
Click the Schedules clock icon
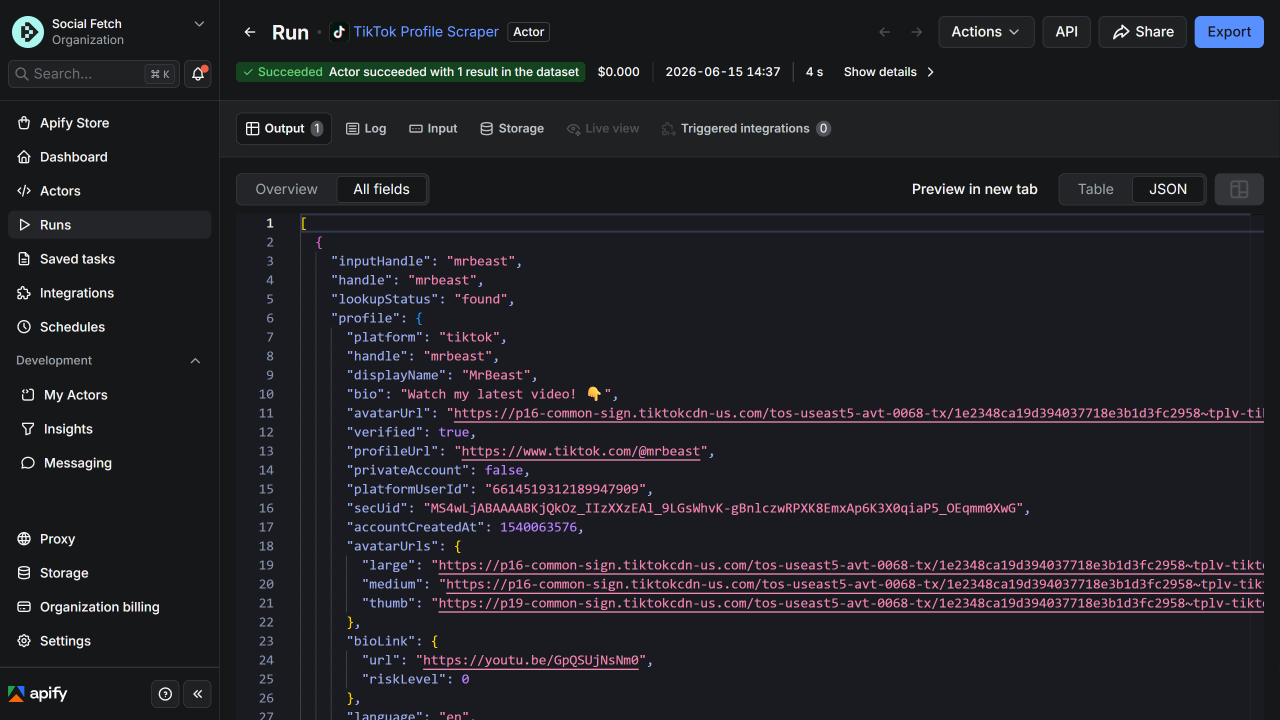pos(25,327)
